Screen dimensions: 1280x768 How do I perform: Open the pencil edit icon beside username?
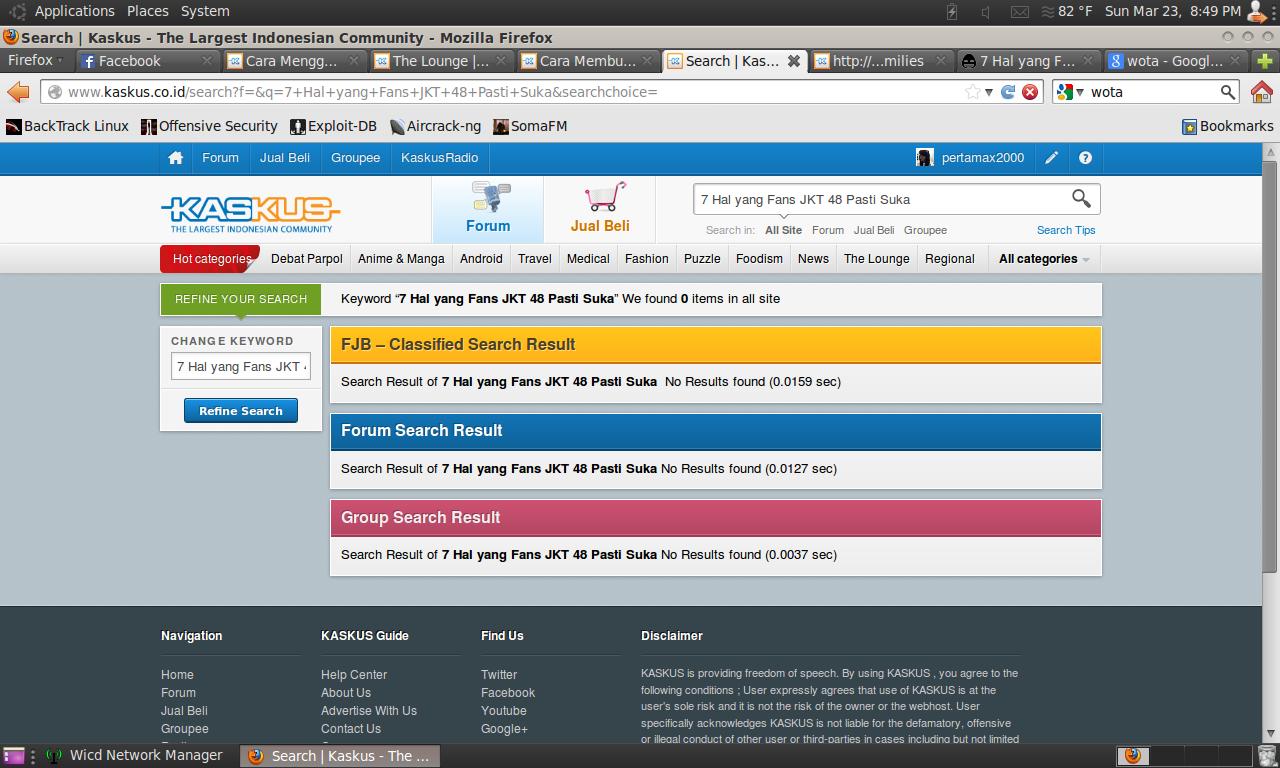click(x=1052, y=158)
